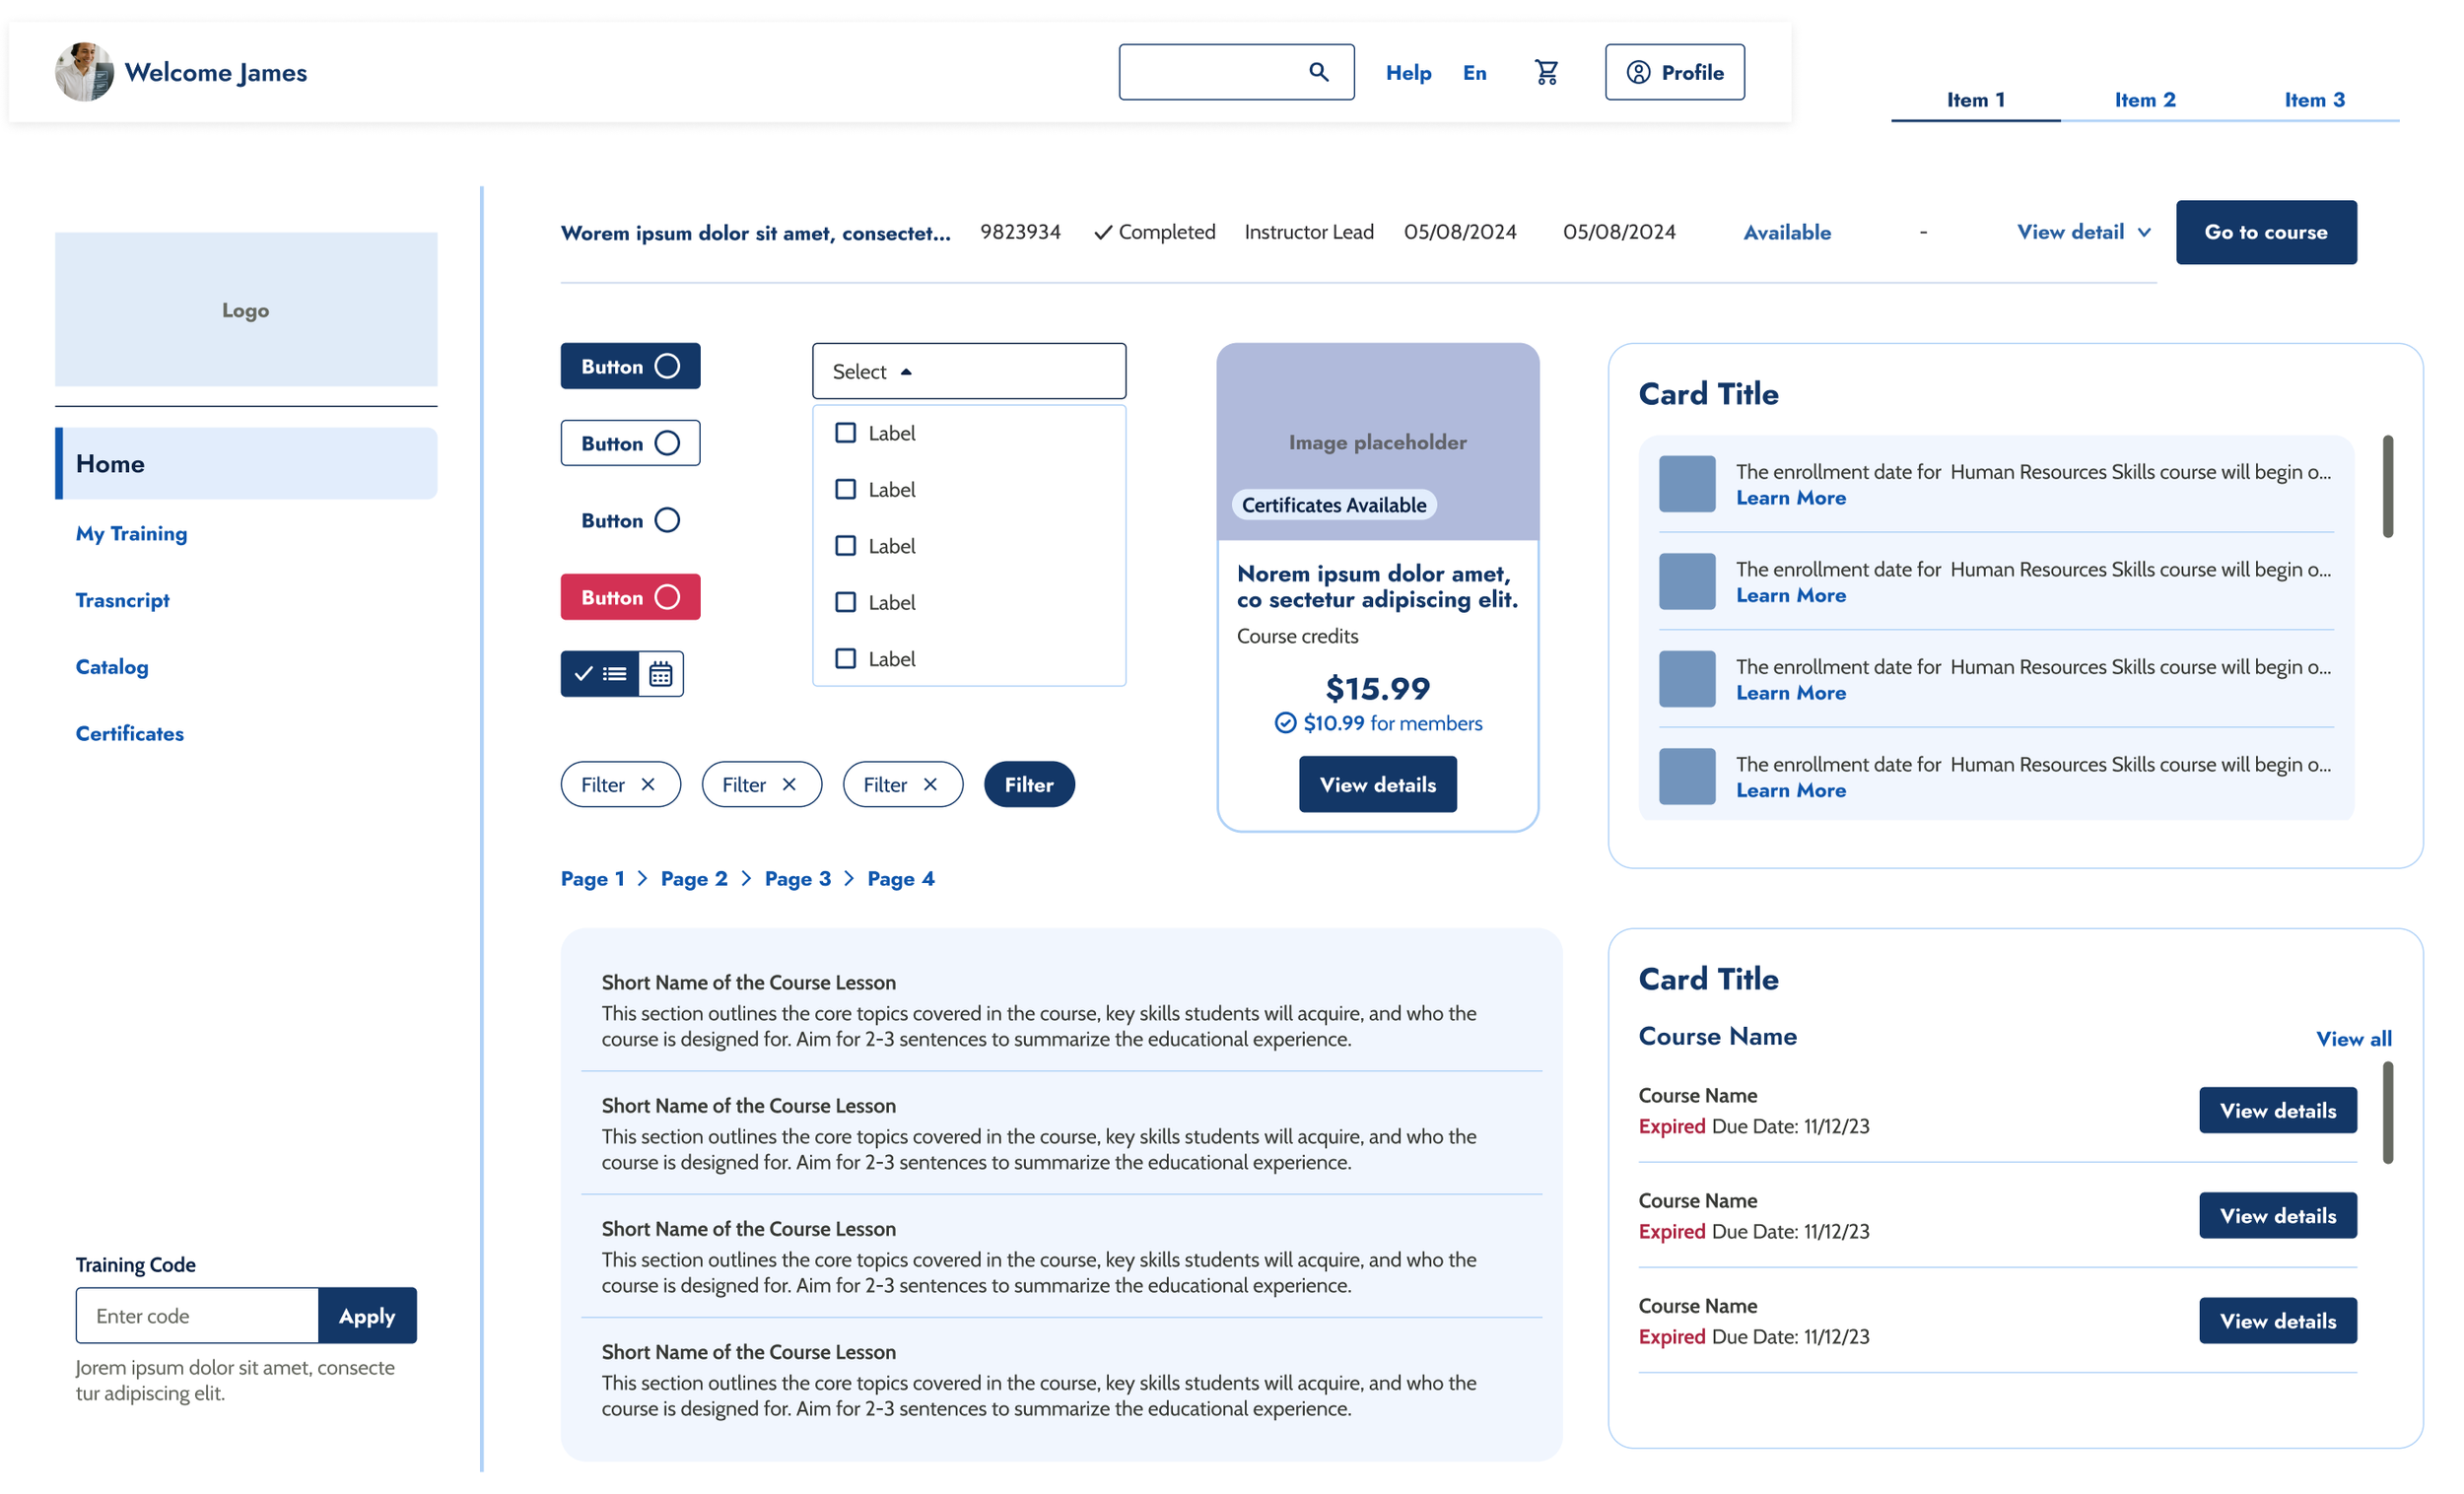This screenshot has width=2464, height=1494.
Task: Remove the third Filter chip via X
Action: click(930, 785)
